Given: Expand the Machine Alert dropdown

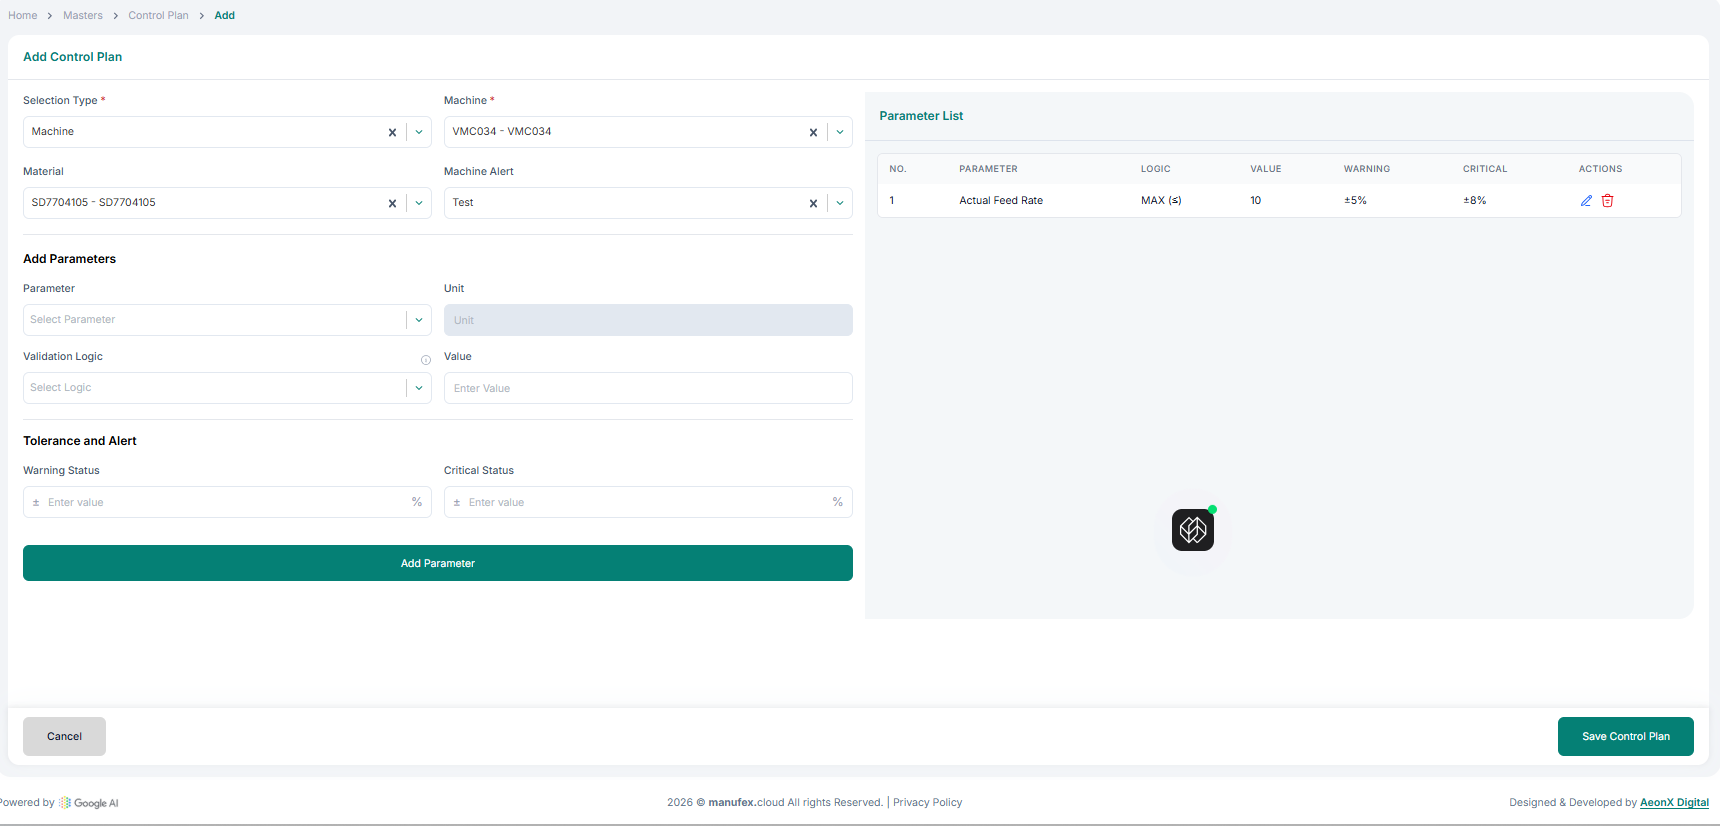Looking at the screenshot, I should coord(840,203).
